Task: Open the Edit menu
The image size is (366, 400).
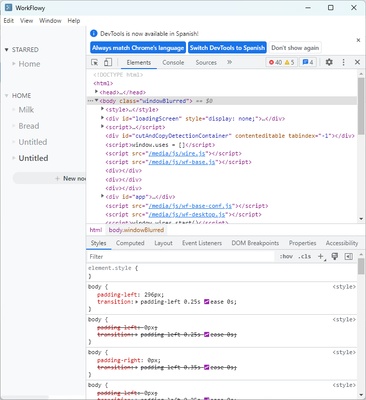Action: click(9, 21)
